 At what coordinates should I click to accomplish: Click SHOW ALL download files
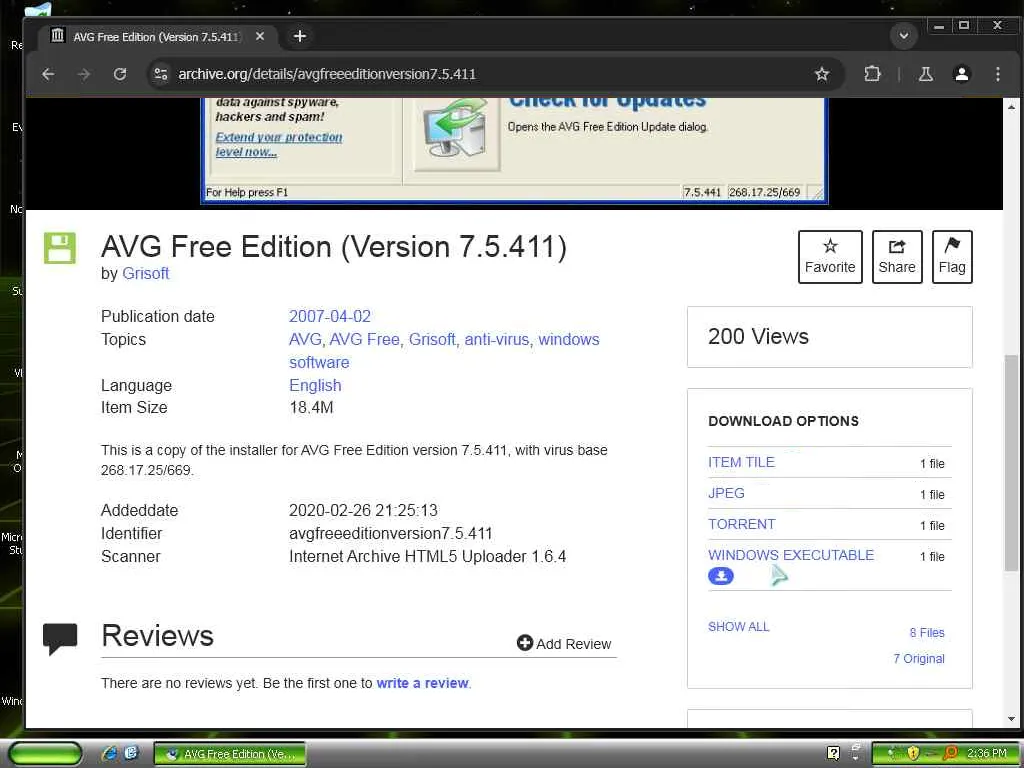(739, 626)
